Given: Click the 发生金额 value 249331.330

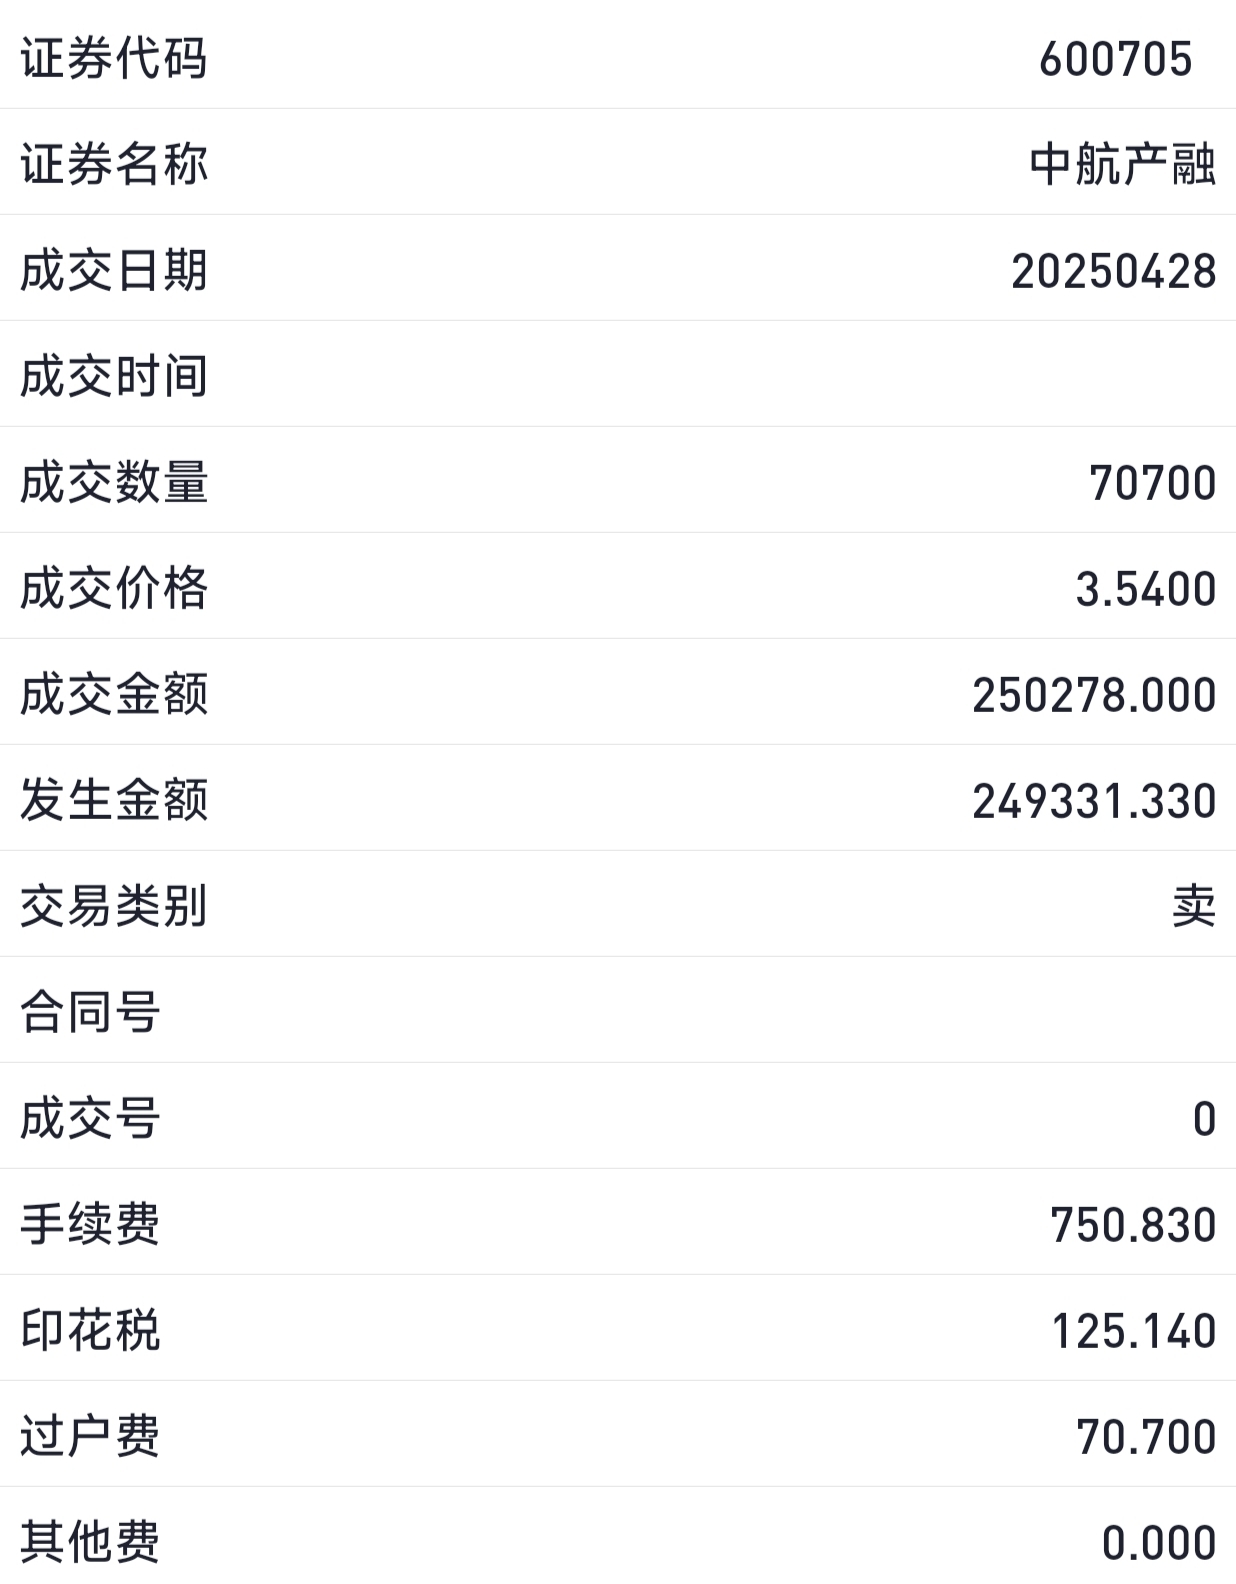Looking at the screenshot, I should pos(1094,801).
